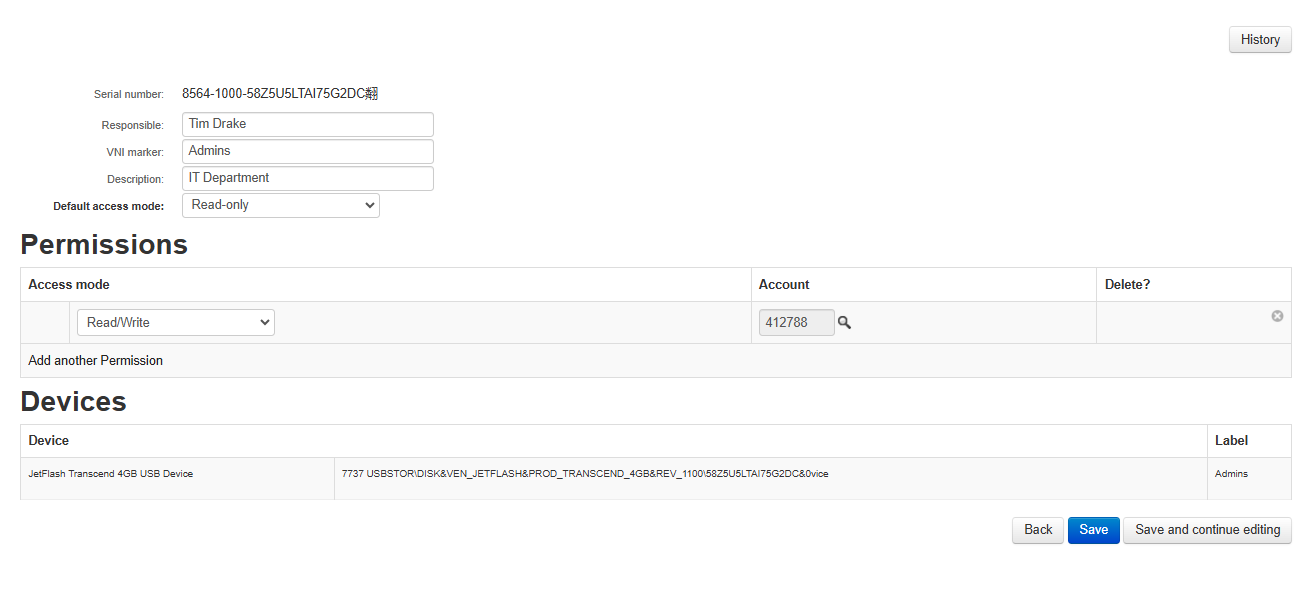The image size is (1304, 596).
Task: Click the Account field showing 412788
Action: pos(796,322)
